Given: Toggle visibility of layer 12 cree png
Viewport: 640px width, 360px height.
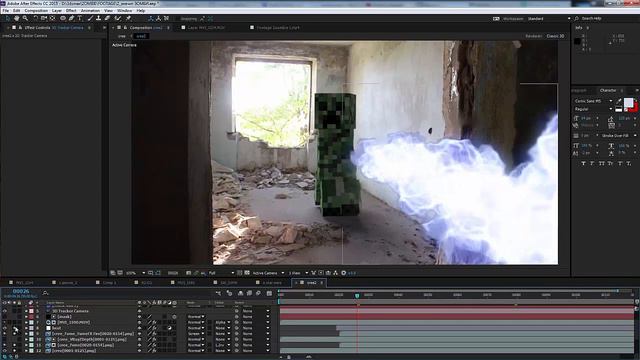Looking at the screenshot, I should [x=5, y=351].
